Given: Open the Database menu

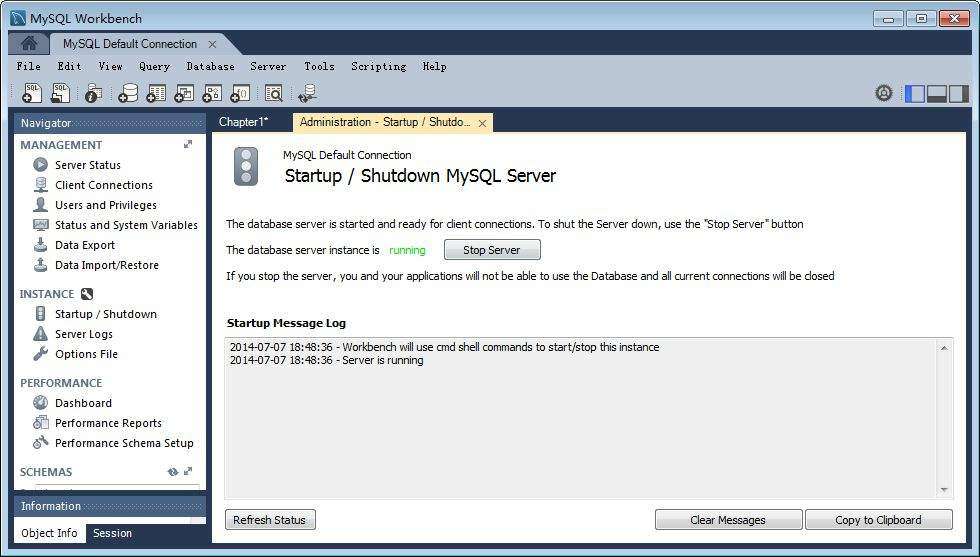Looking at the screenshot, I should coord(211,66).
